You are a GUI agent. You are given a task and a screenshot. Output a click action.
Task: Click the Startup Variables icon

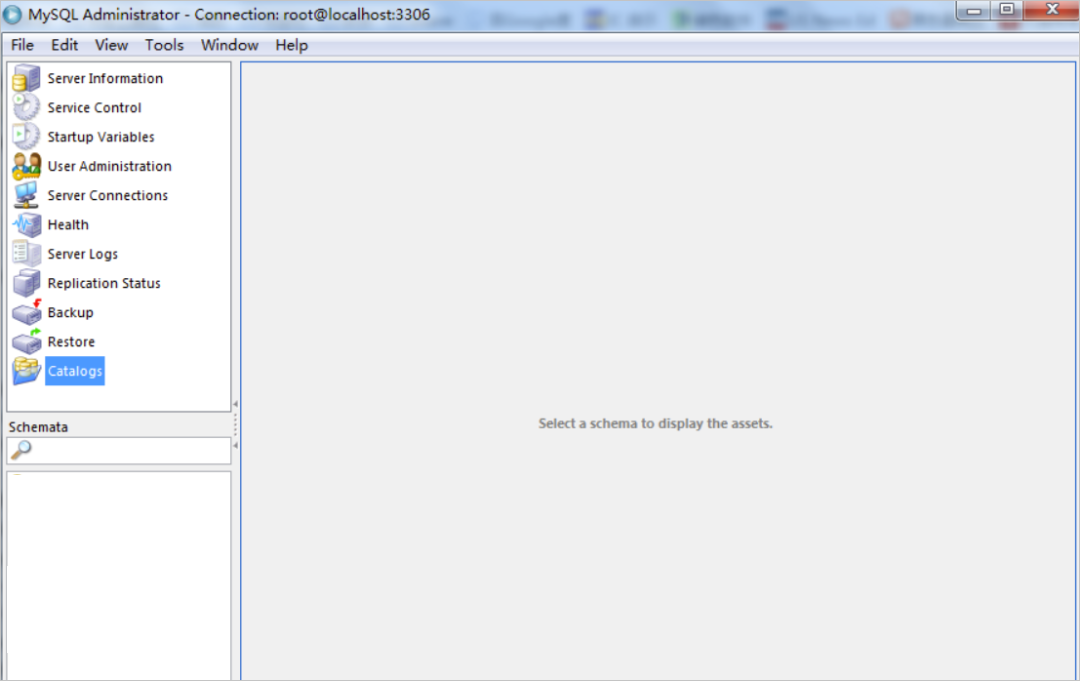[26, 136]
